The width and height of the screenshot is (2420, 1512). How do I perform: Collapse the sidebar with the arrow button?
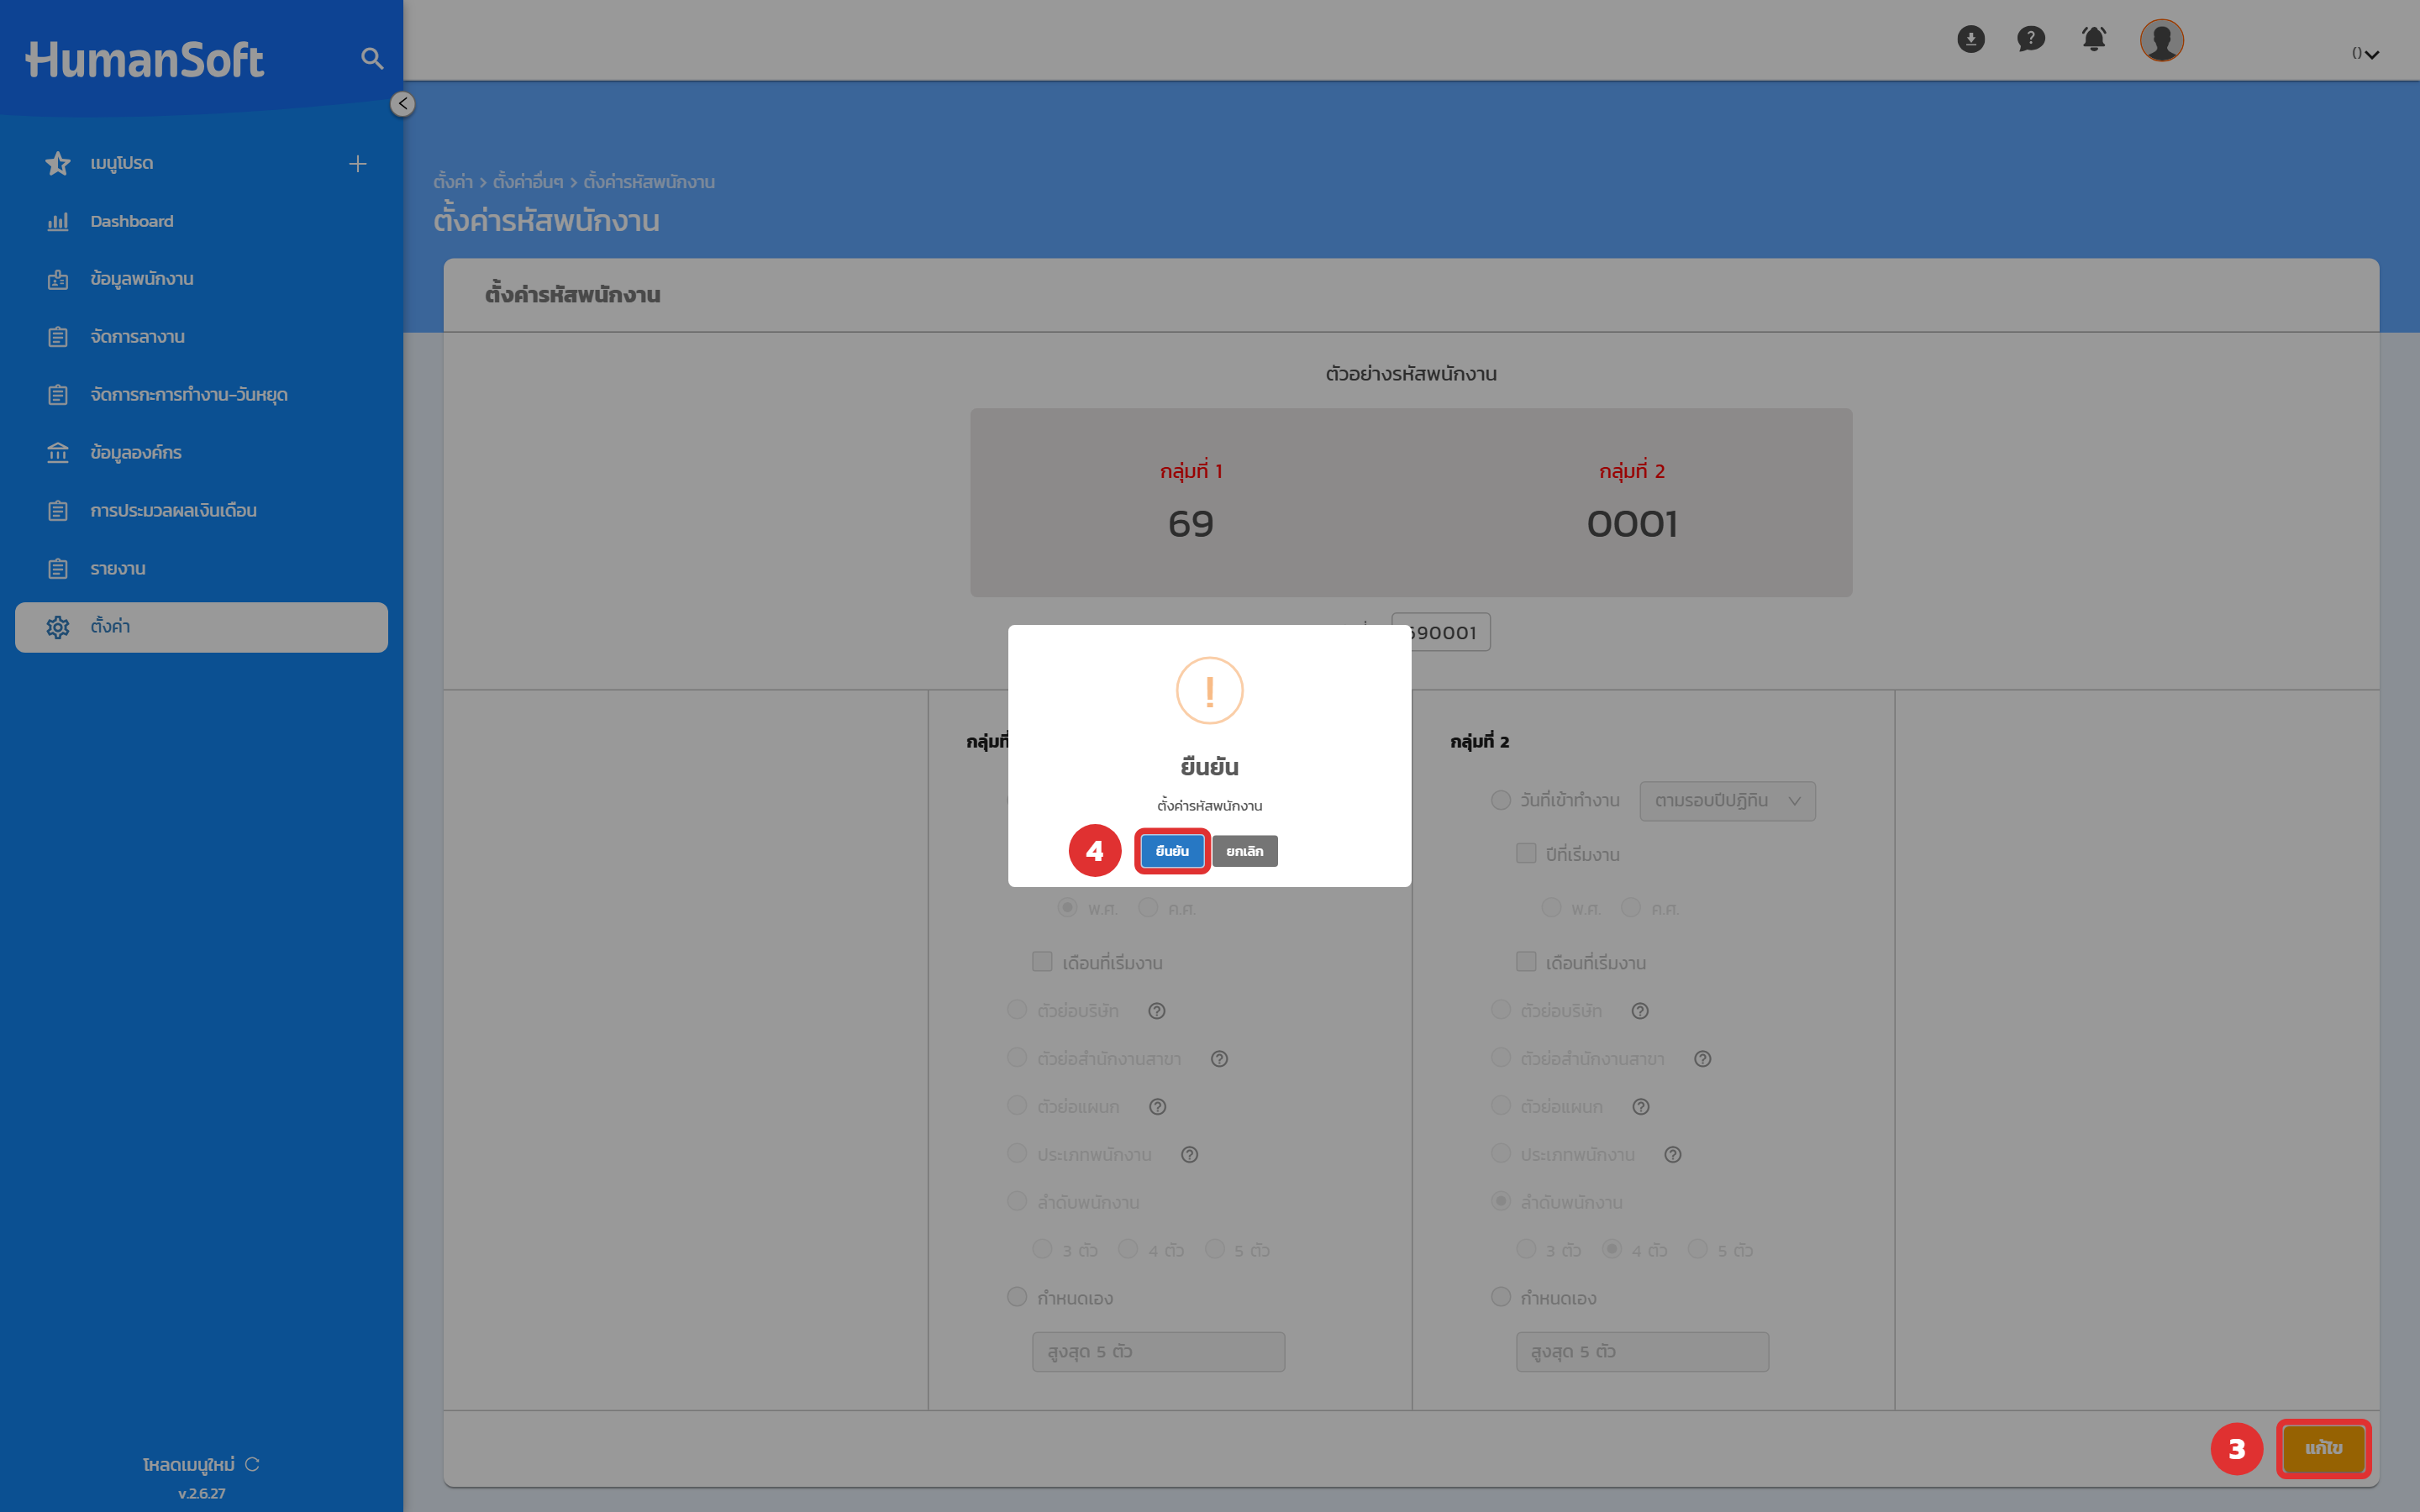tap(402, 104)
